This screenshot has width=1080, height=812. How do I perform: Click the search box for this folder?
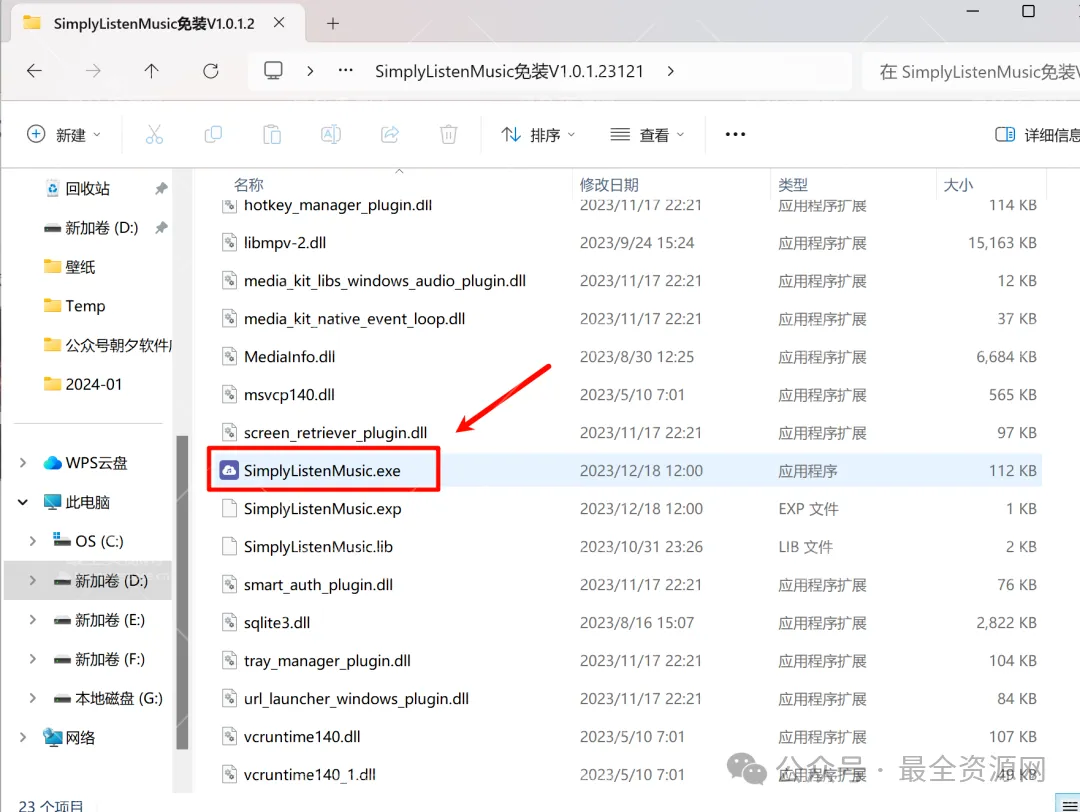tap(971, 72)
